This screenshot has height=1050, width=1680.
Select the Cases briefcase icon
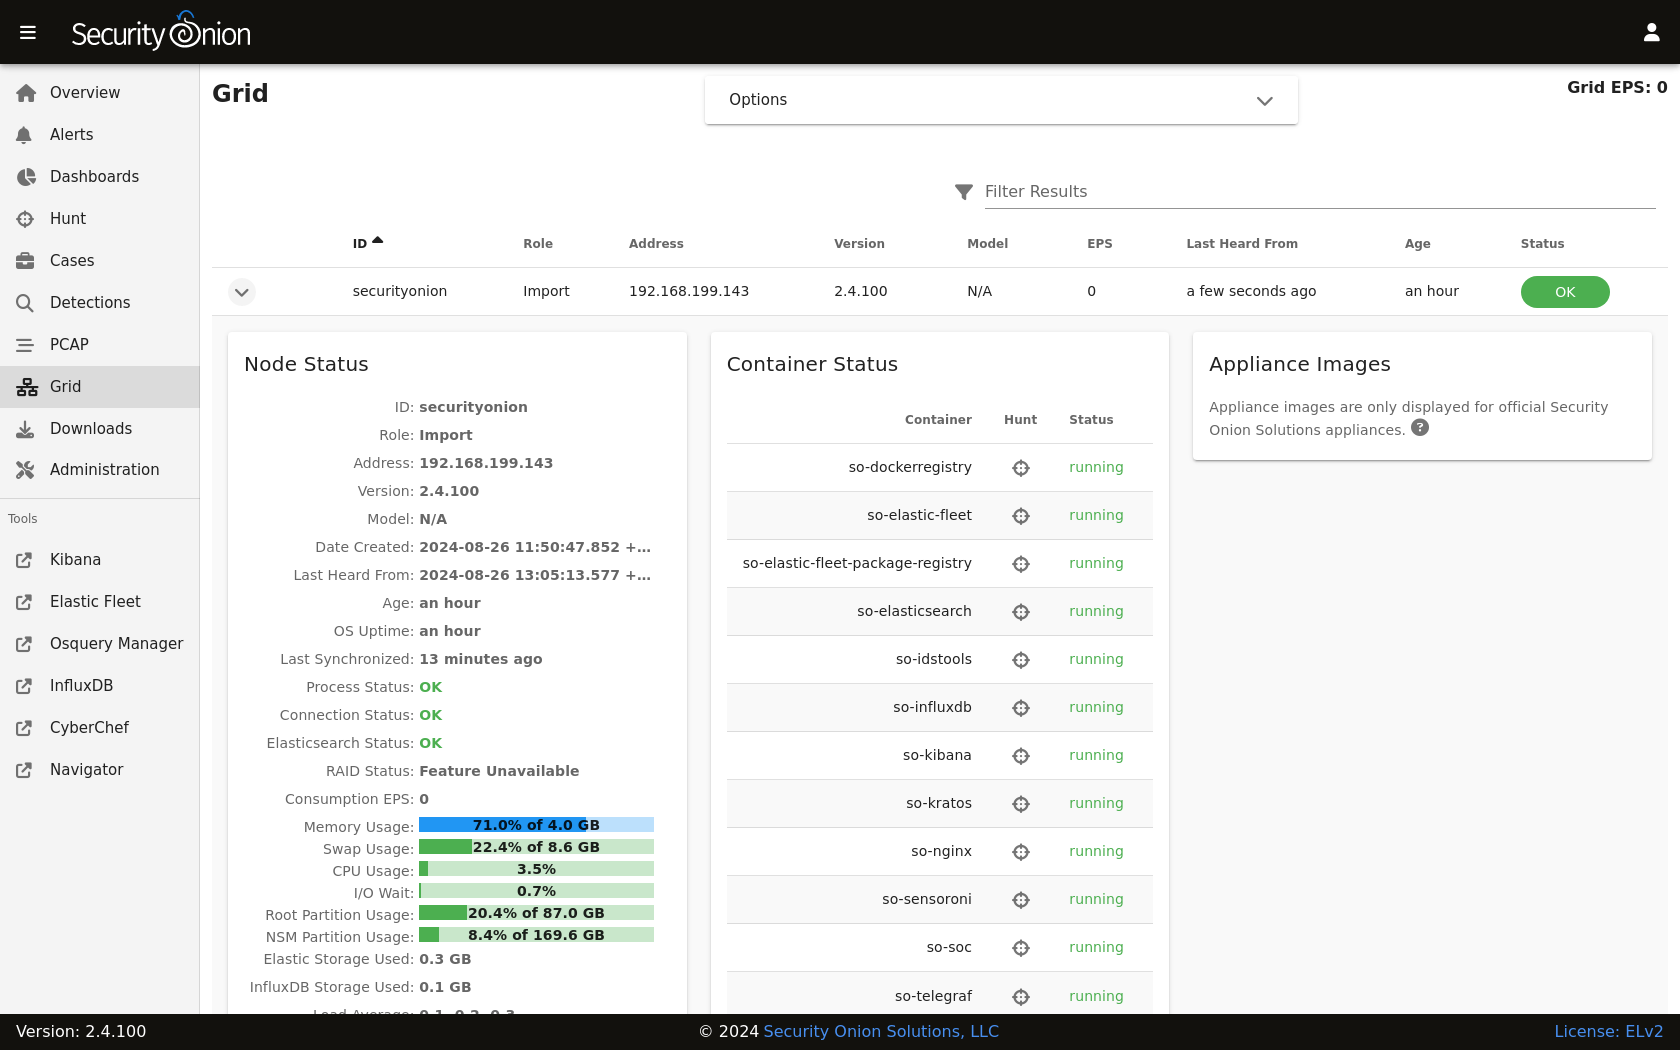(25, 261)
